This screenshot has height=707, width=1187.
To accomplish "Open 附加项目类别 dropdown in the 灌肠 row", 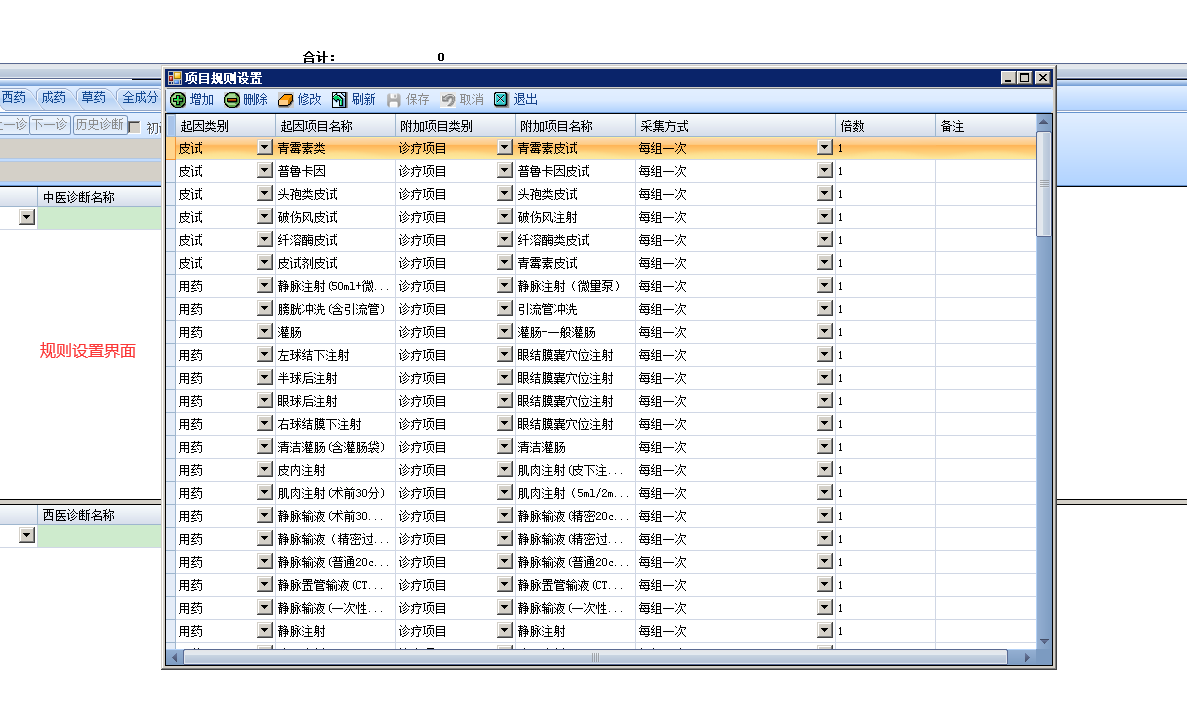I will (505, 332).
